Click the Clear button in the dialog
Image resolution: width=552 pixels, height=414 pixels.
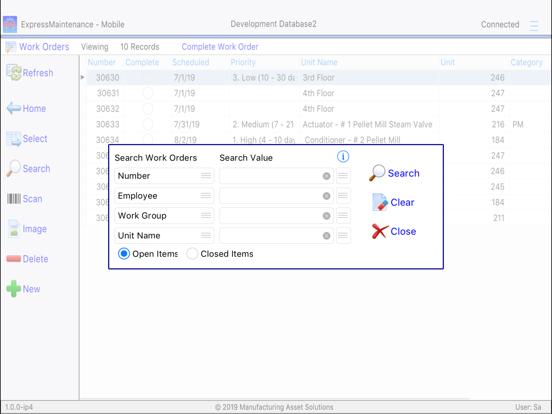[x=393, y=202]
